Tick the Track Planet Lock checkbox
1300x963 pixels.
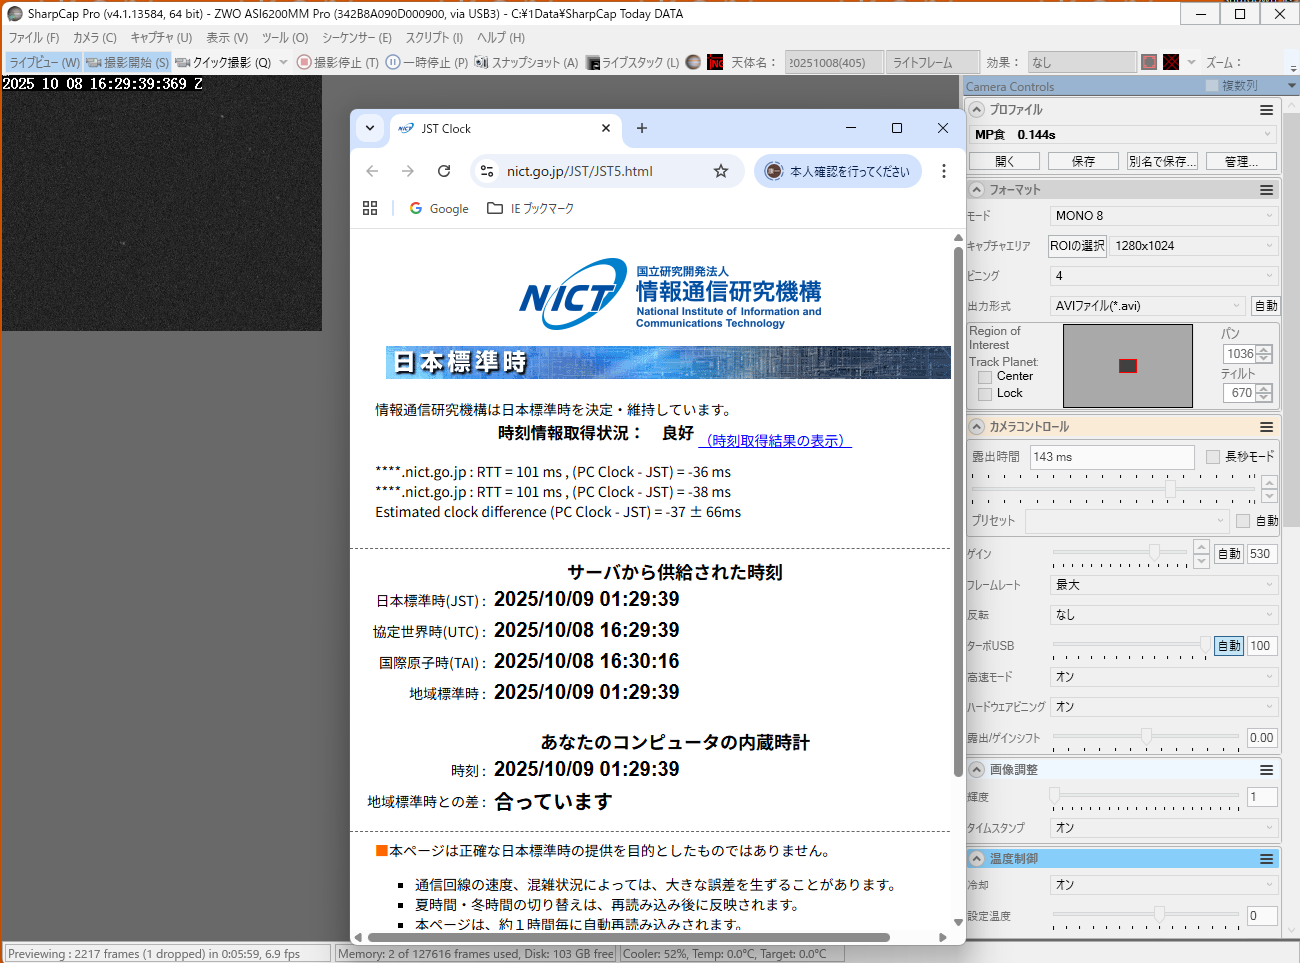click(x=985, y=394)
